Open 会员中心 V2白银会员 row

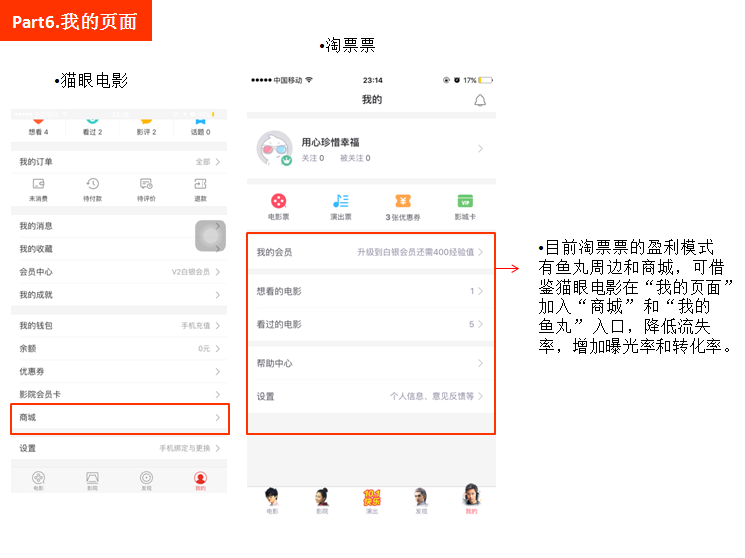tap(119, 272)
